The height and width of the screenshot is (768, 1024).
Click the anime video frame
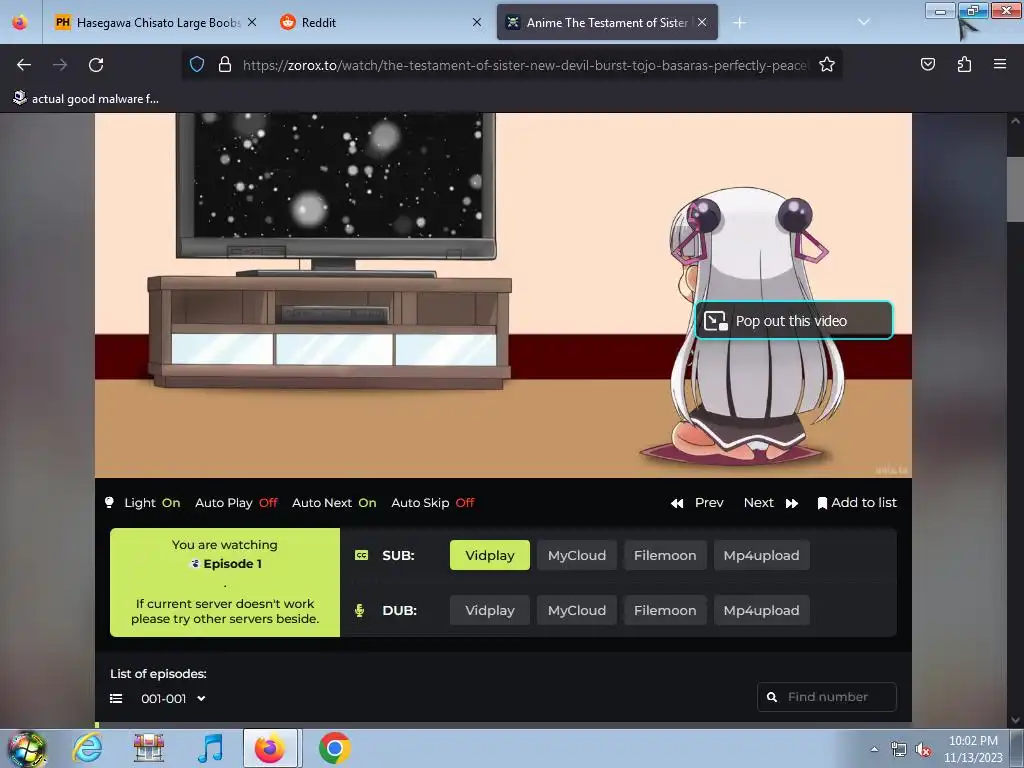pyautogui.click(x=503, y=295)
